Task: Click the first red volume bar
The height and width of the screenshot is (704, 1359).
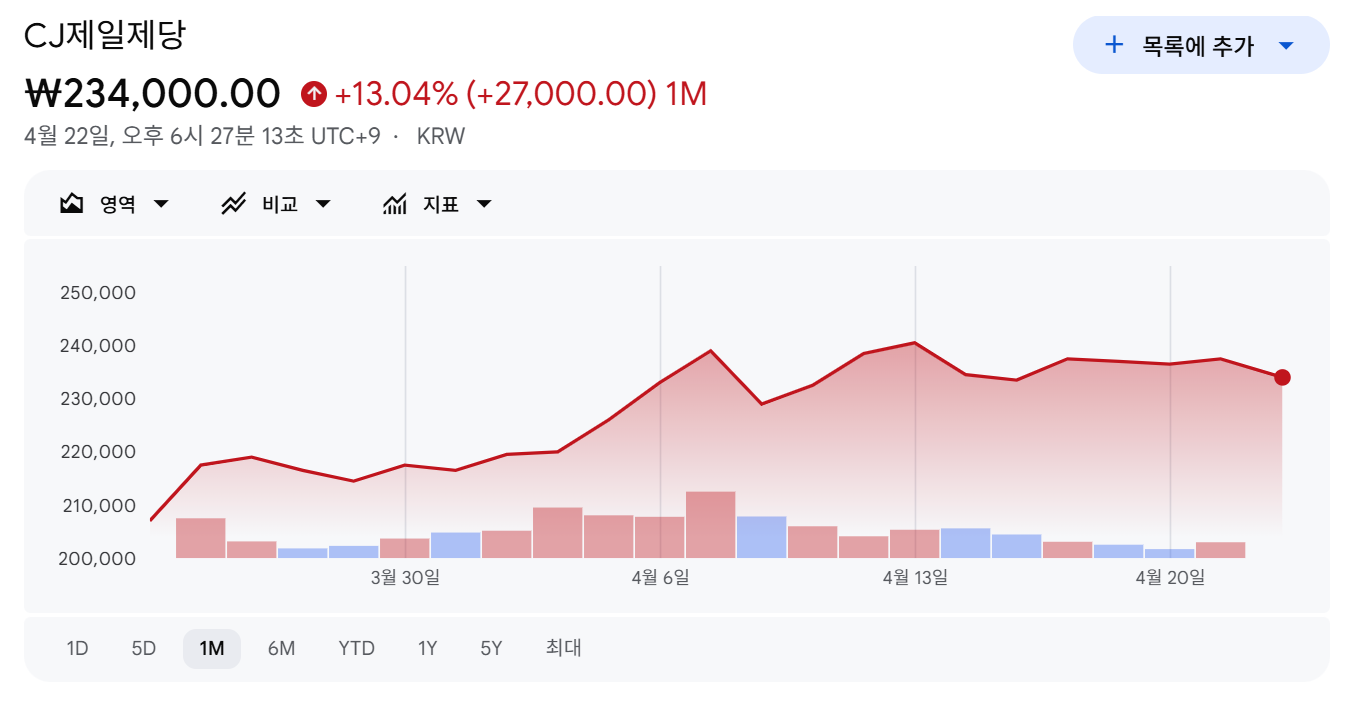Action: (x=201, y=538)
